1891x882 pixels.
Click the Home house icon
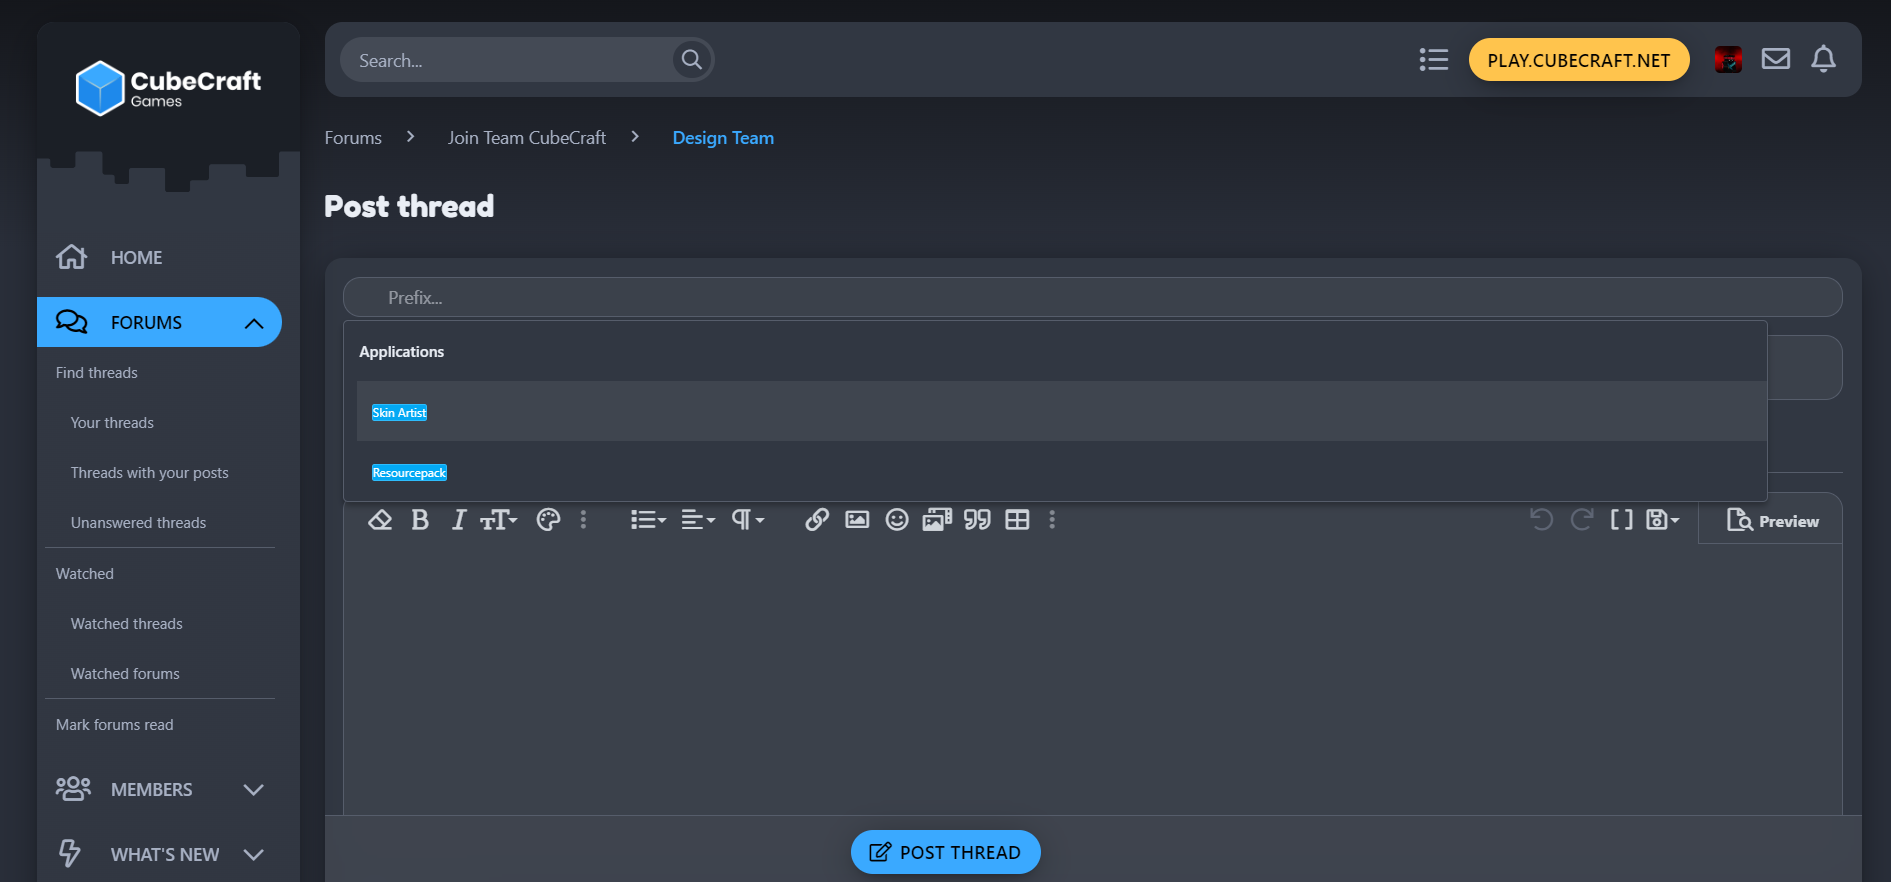point(71,257)
